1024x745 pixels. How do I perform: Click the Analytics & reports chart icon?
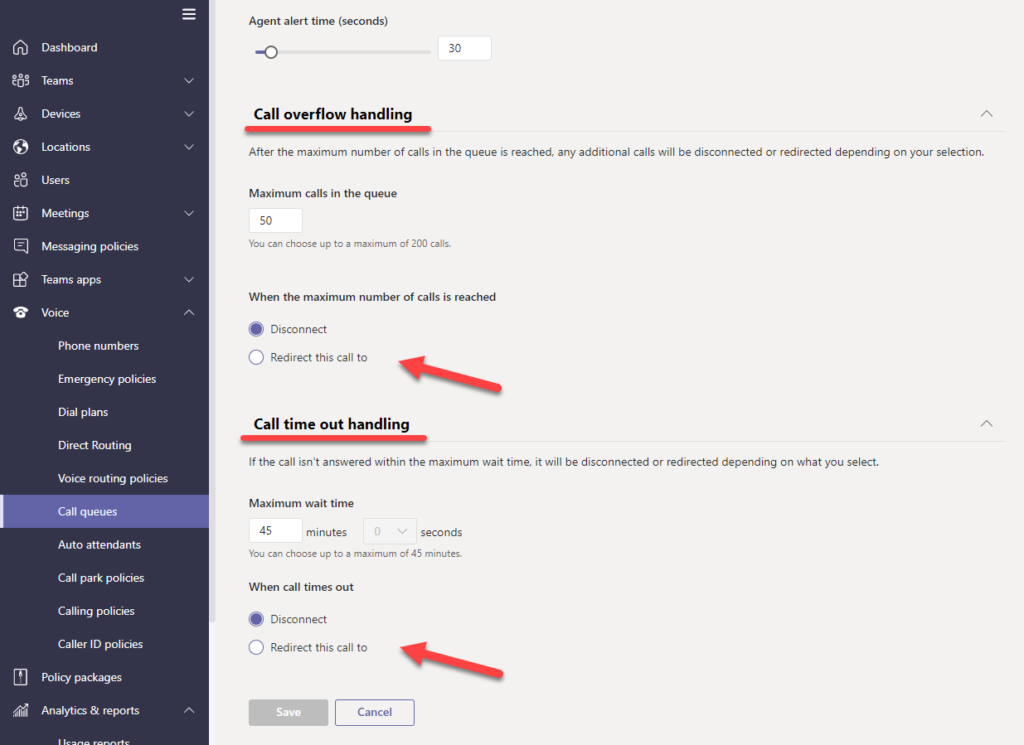tap(21, 710)
